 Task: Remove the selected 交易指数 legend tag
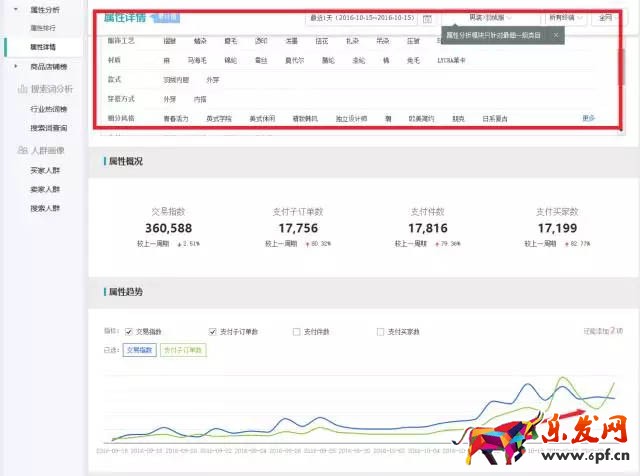click(140, 350)
